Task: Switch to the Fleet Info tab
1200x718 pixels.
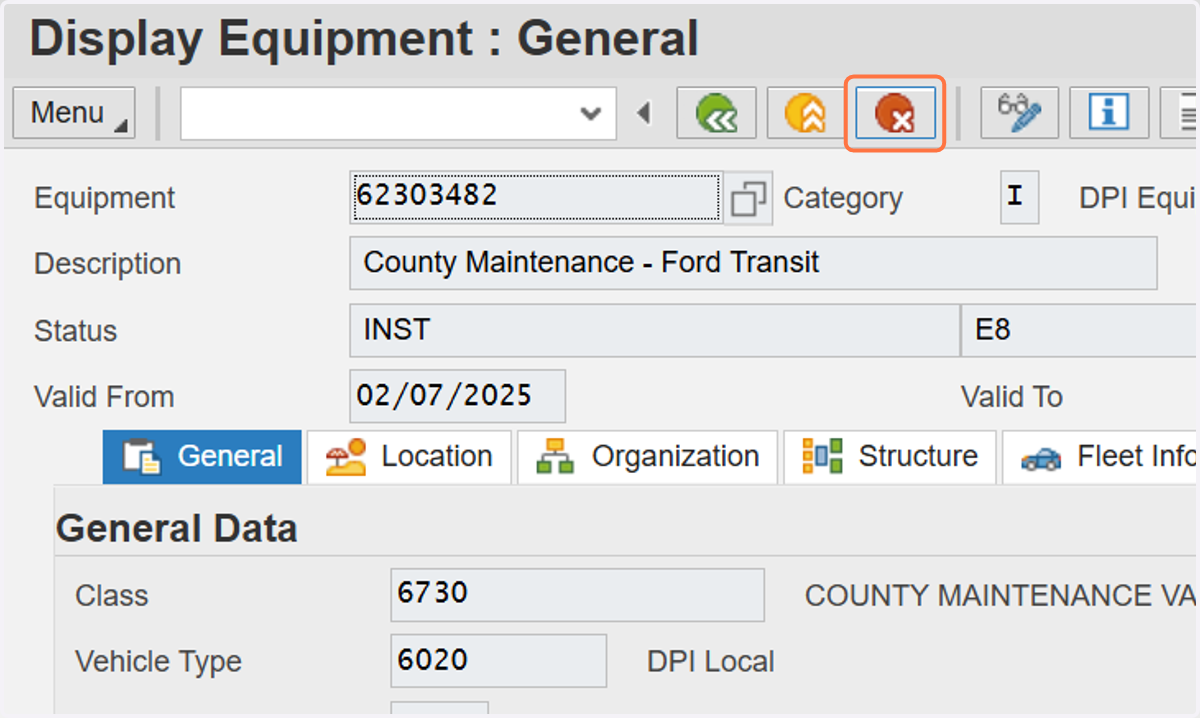Action: [x=1101, y=457]
